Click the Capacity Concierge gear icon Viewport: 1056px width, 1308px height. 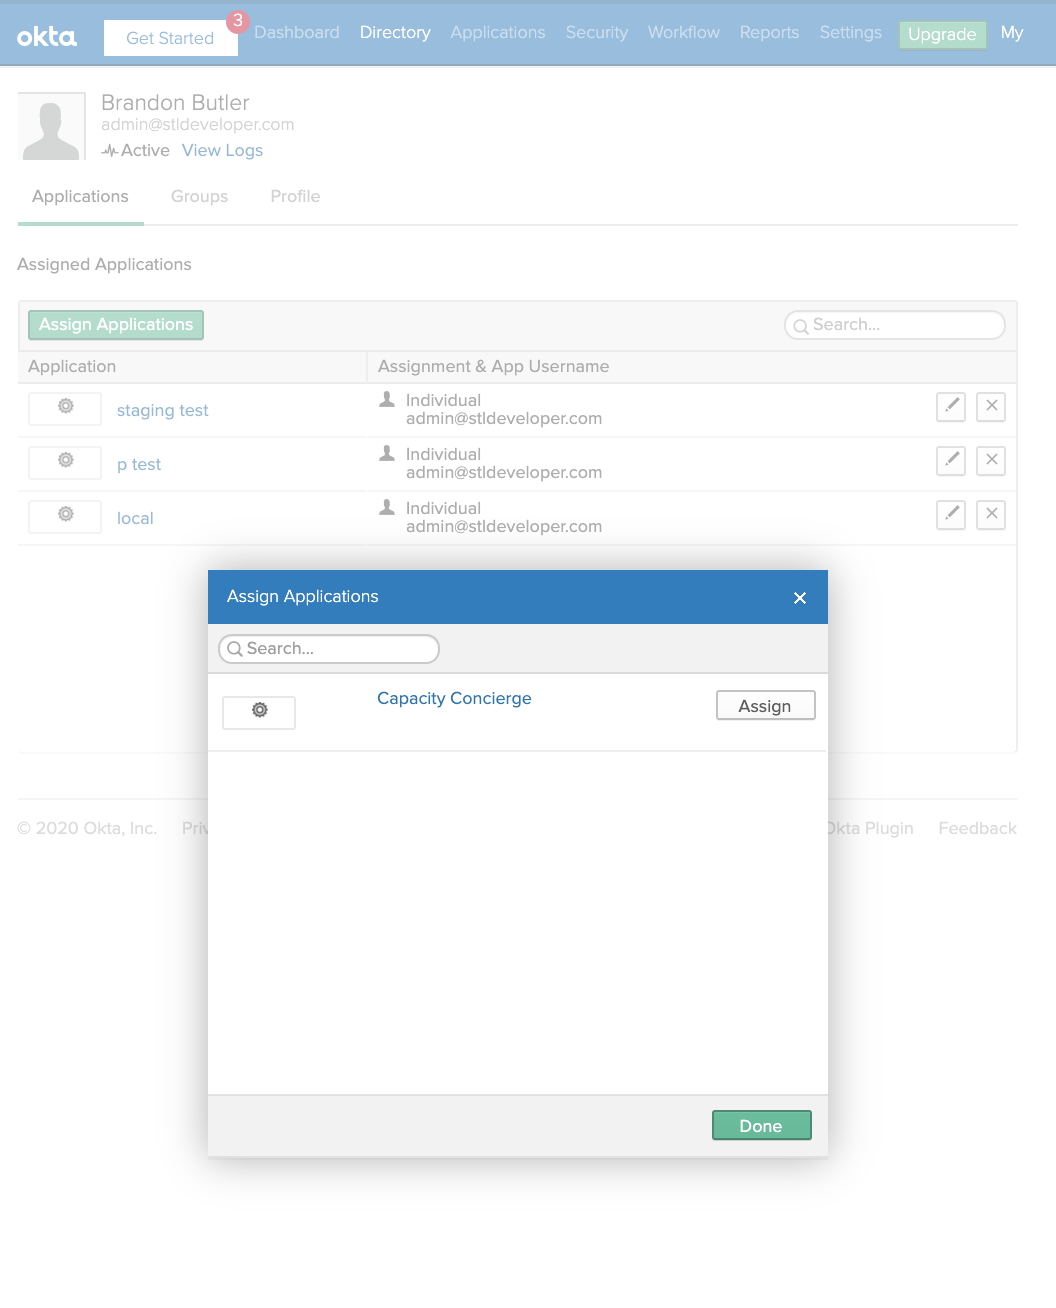259,711
